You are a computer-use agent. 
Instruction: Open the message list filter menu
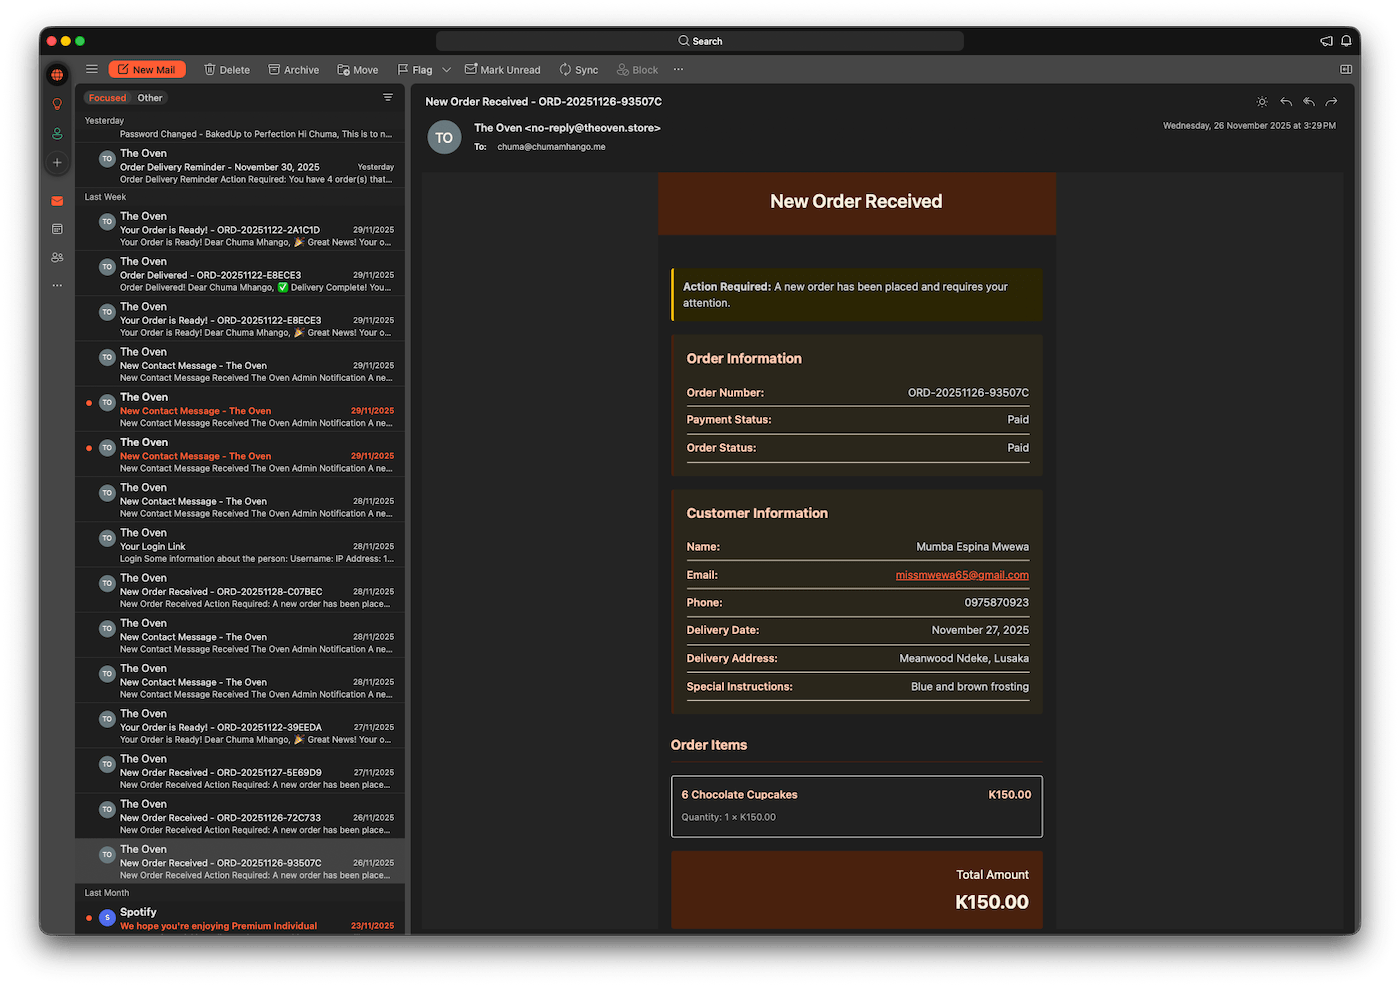point(388,98)
